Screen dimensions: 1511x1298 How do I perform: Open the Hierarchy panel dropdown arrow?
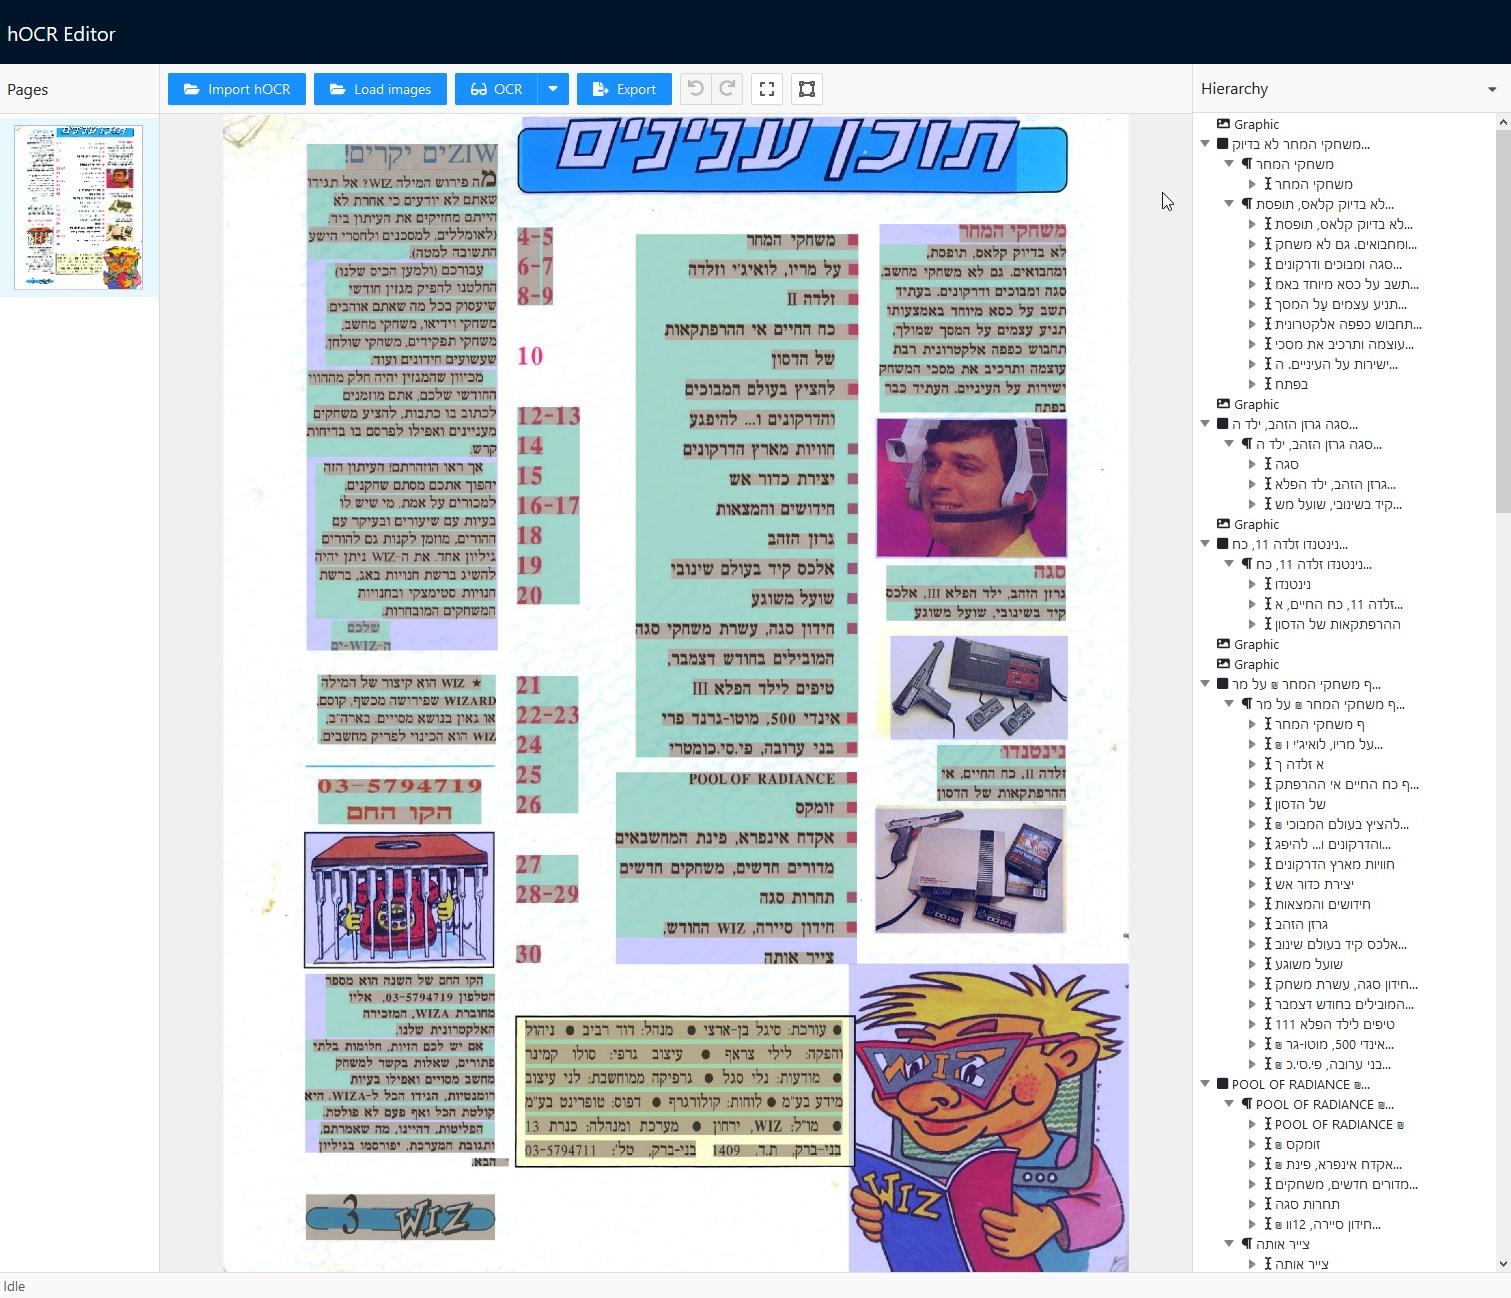pos(1492,89)
